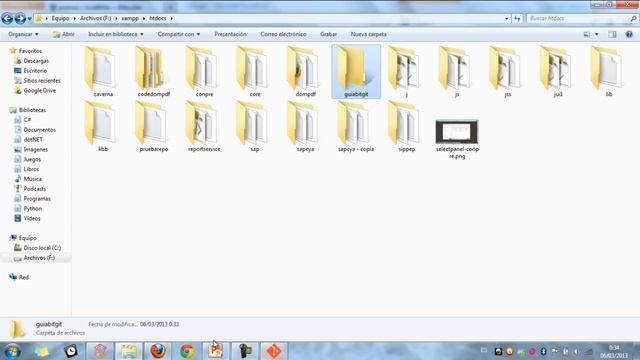Click the xampp breadcrumb segment
Viewport: 640px width, 360px height.
(x=130, y=18)
